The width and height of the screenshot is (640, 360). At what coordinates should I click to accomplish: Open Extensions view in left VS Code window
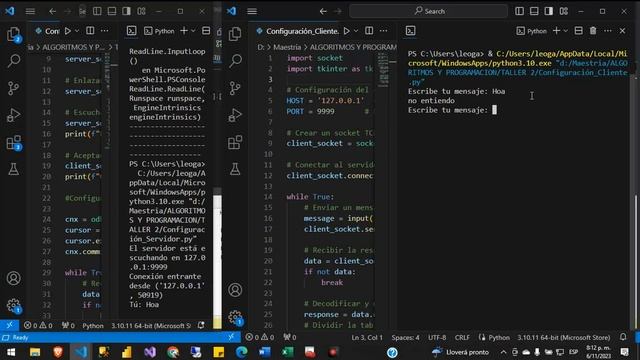[13, 142]
